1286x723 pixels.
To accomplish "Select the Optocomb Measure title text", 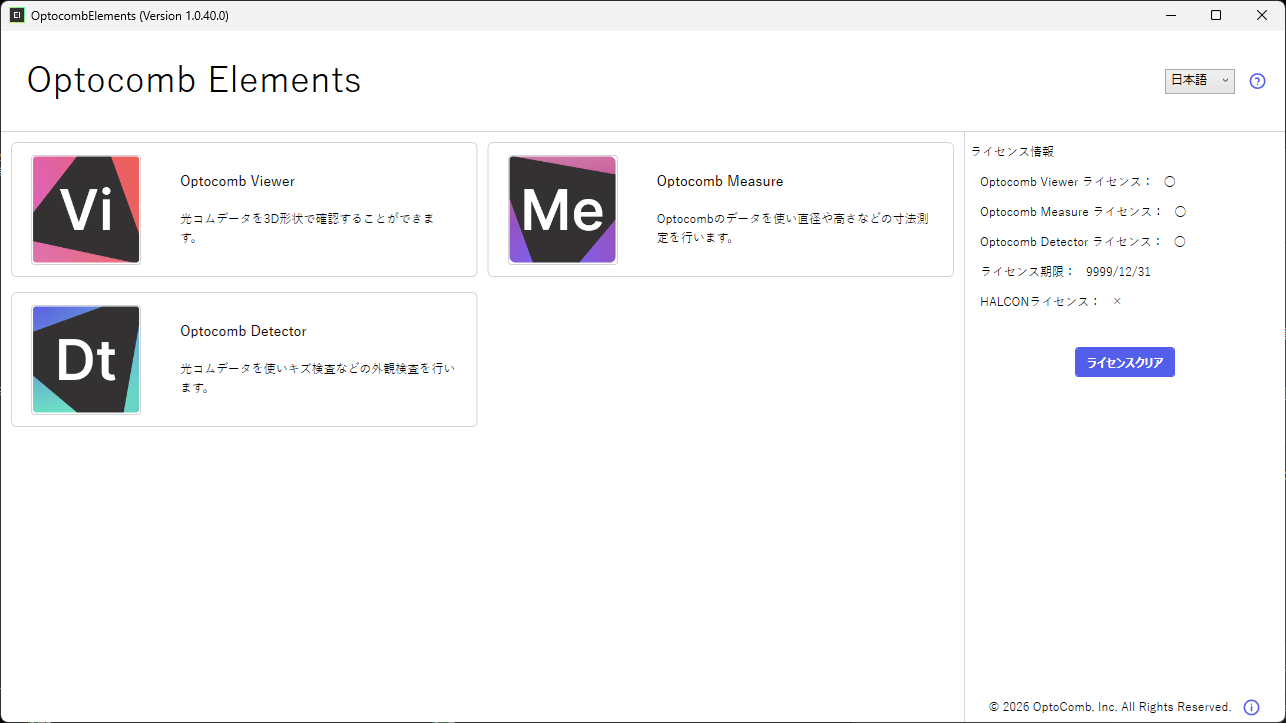I will 719,181.
